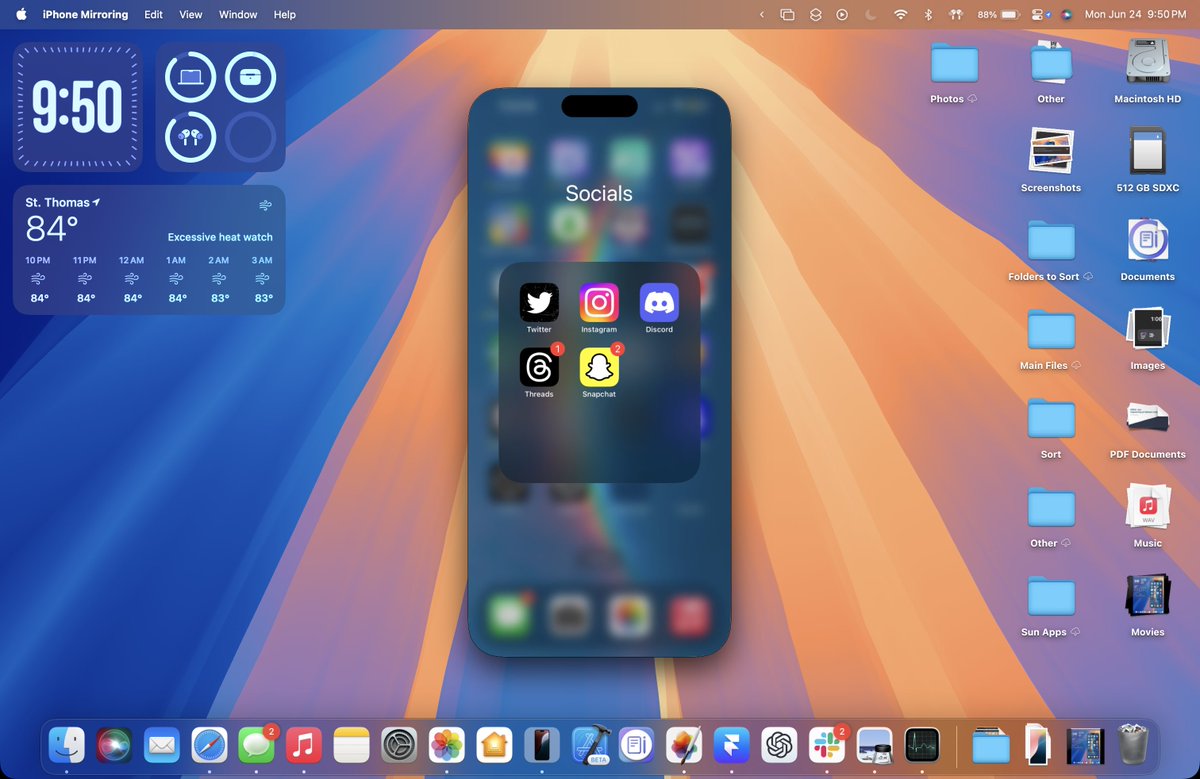Open the iPhone Mirroring app menu

[85, 14]
